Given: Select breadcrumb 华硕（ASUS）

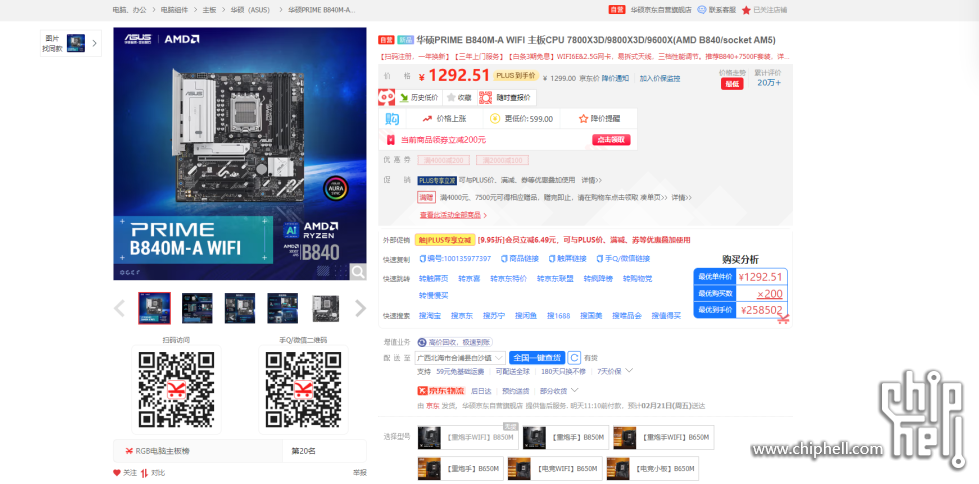Looking at the screenshot, I should [x=249, y=10].
